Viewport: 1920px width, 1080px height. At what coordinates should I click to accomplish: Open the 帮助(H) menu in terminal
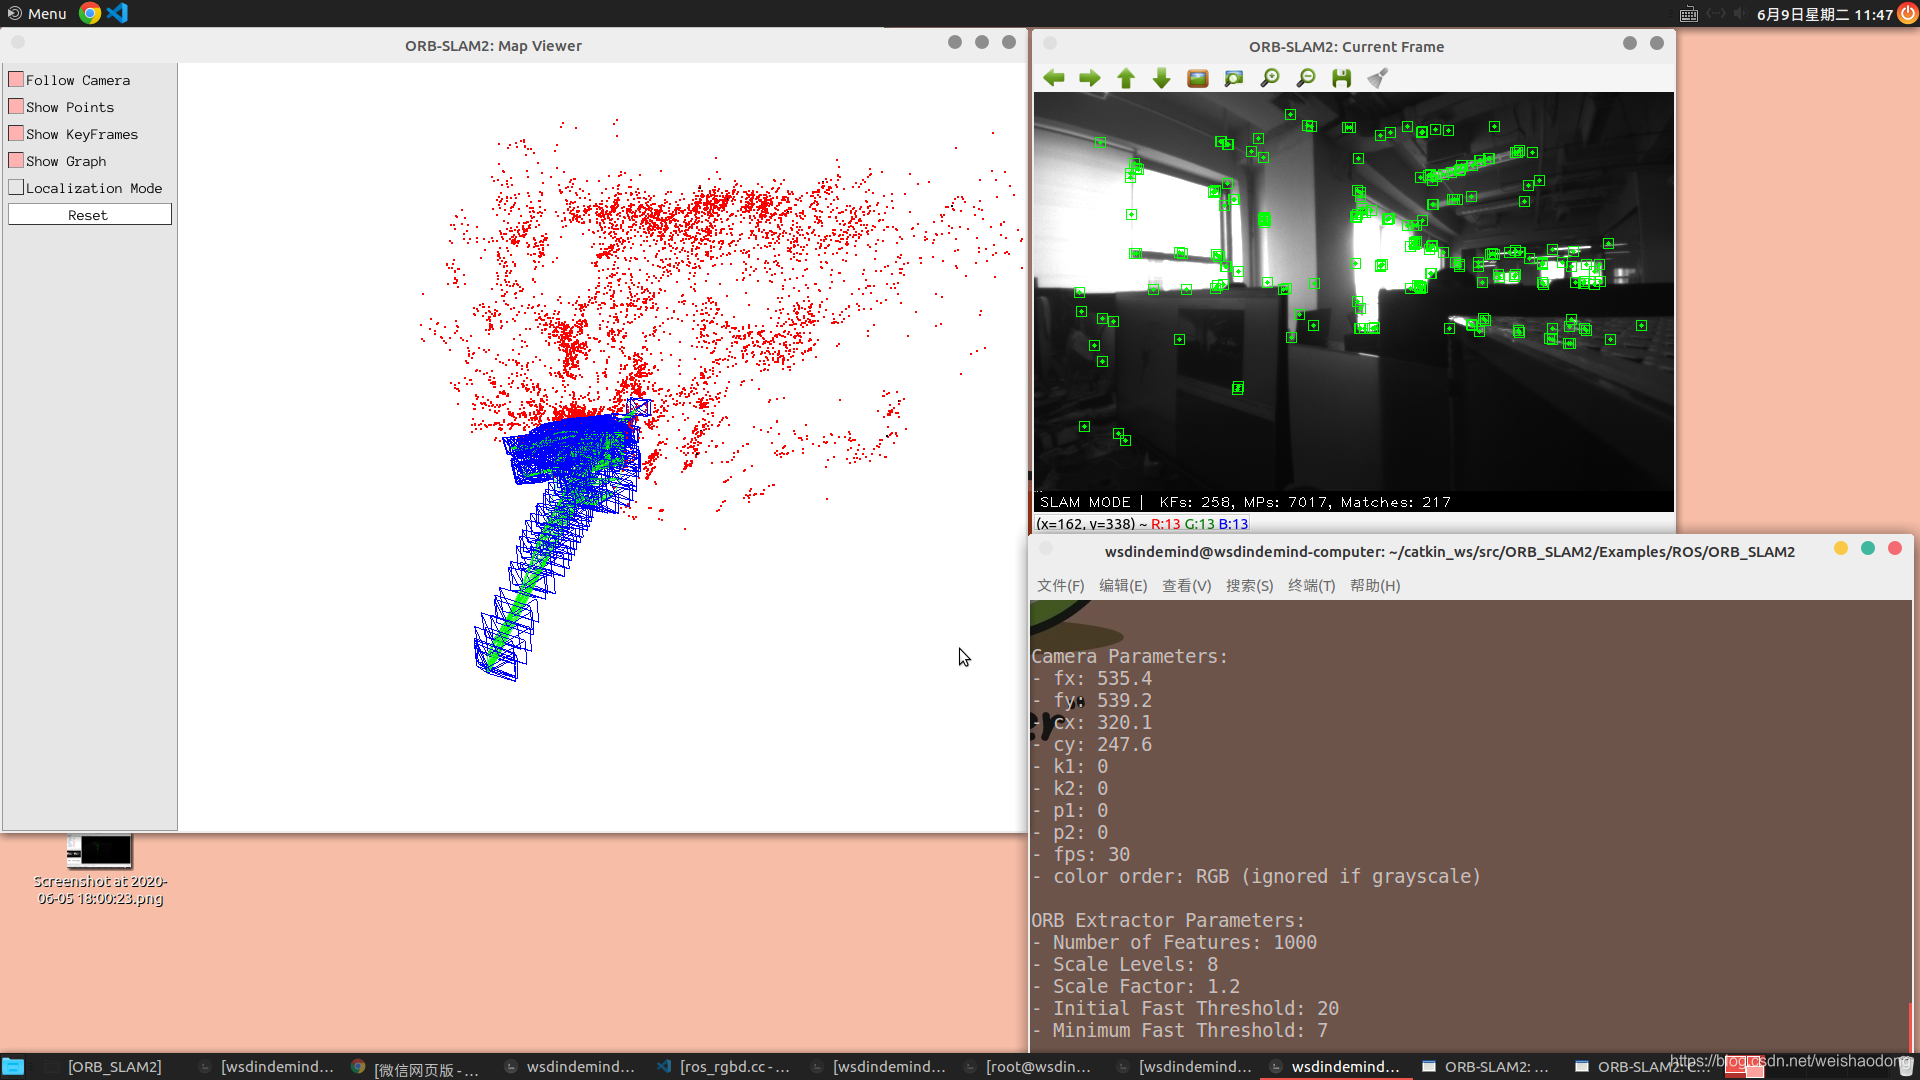pyautogui.click(x=1375, y=586)
